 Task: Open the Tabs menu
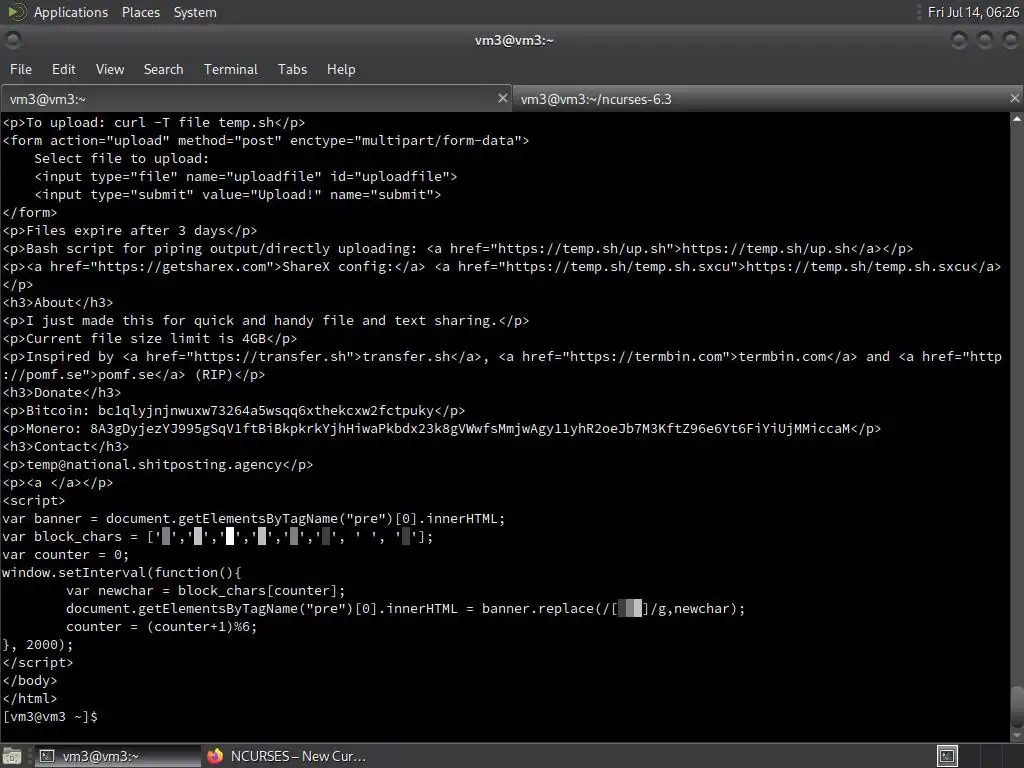point(292,69)
